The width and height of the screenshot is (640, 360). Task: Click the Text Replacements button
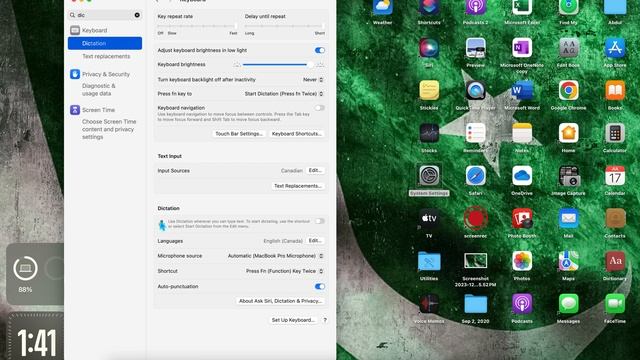click(298, 186)
